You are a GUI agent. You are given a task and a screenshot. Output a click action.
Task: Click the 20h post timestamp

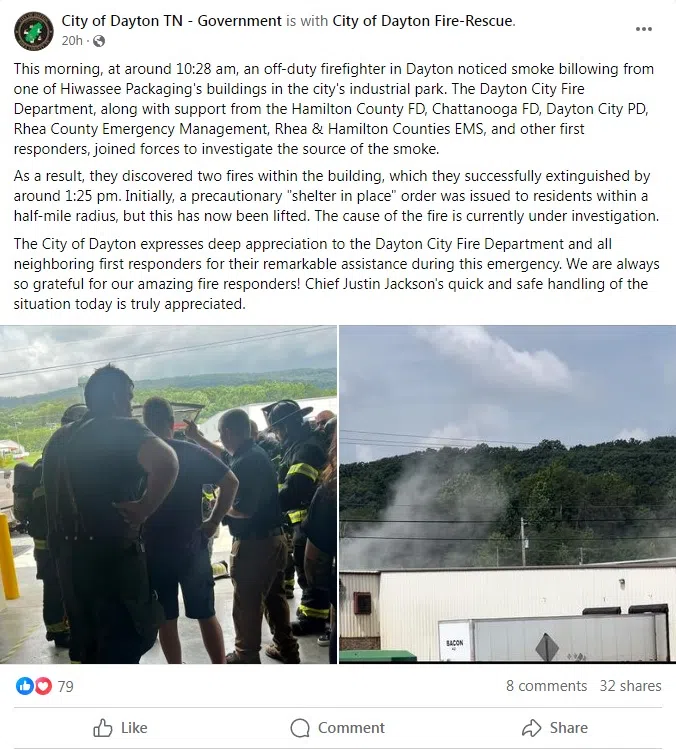pos(72,41)
